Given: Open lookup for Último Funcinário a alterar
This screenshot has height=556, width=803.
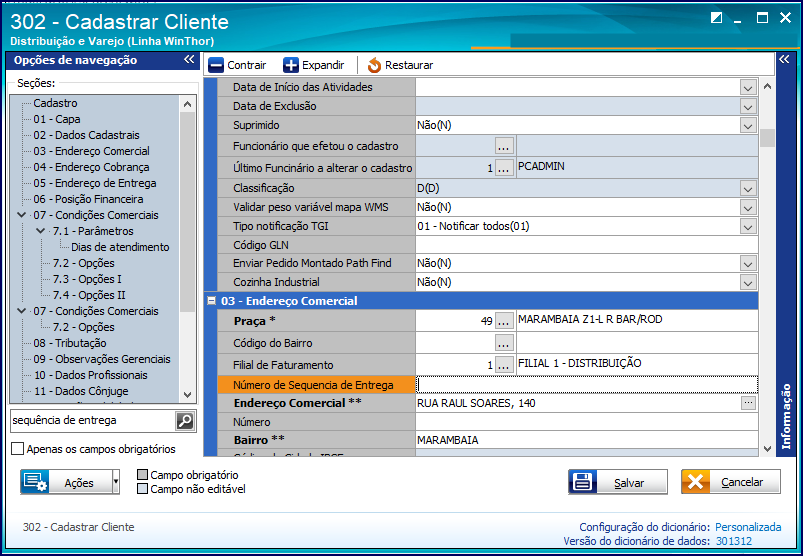Looking at the screenshot, I should point(504,167).
